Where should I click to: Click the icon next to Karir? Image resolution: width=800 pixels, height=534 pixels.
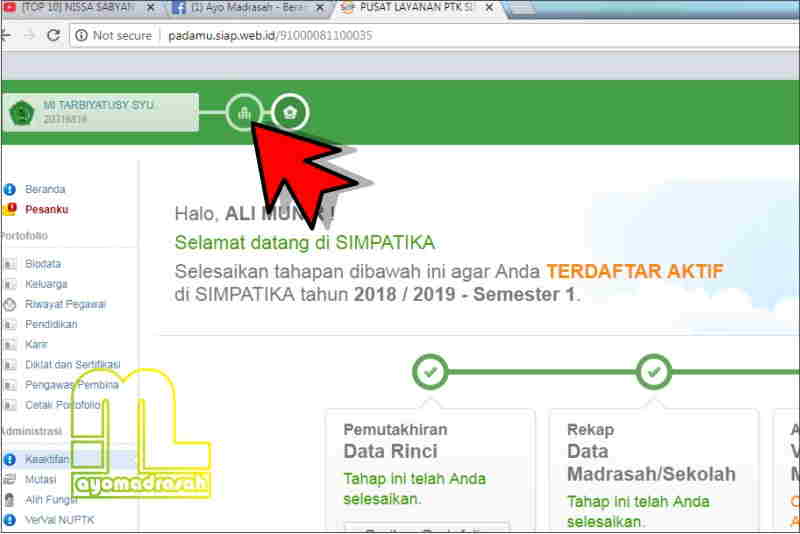click(x=10, y=345)
